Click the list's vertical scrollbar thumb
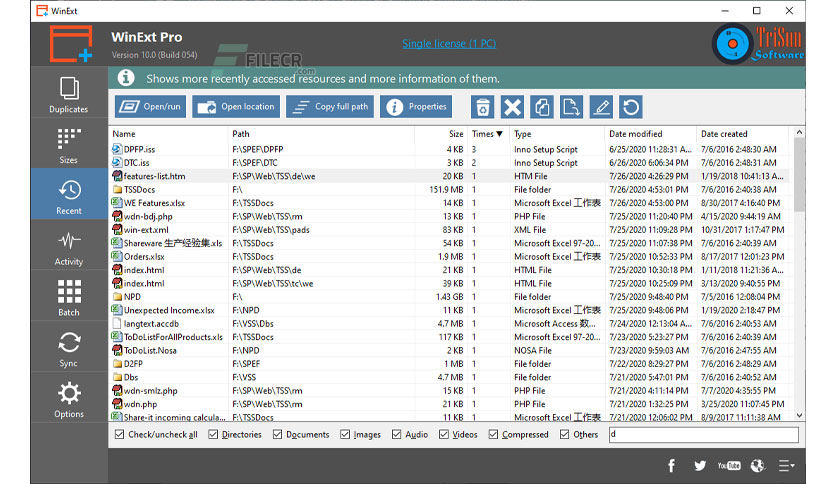This screenshot has height=484, width=836. [x=799, y=174]
